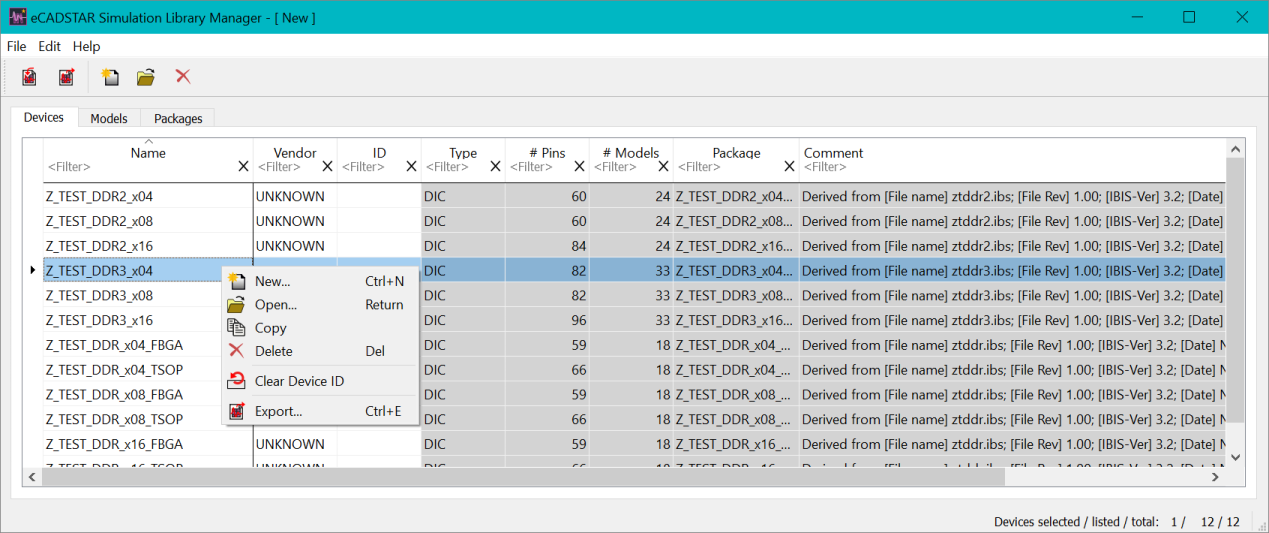Screen dimensions: 1269x533
Task: Click the 96 pins cell of Z_TEST_DDR3_x16
Action: [547, 320]
